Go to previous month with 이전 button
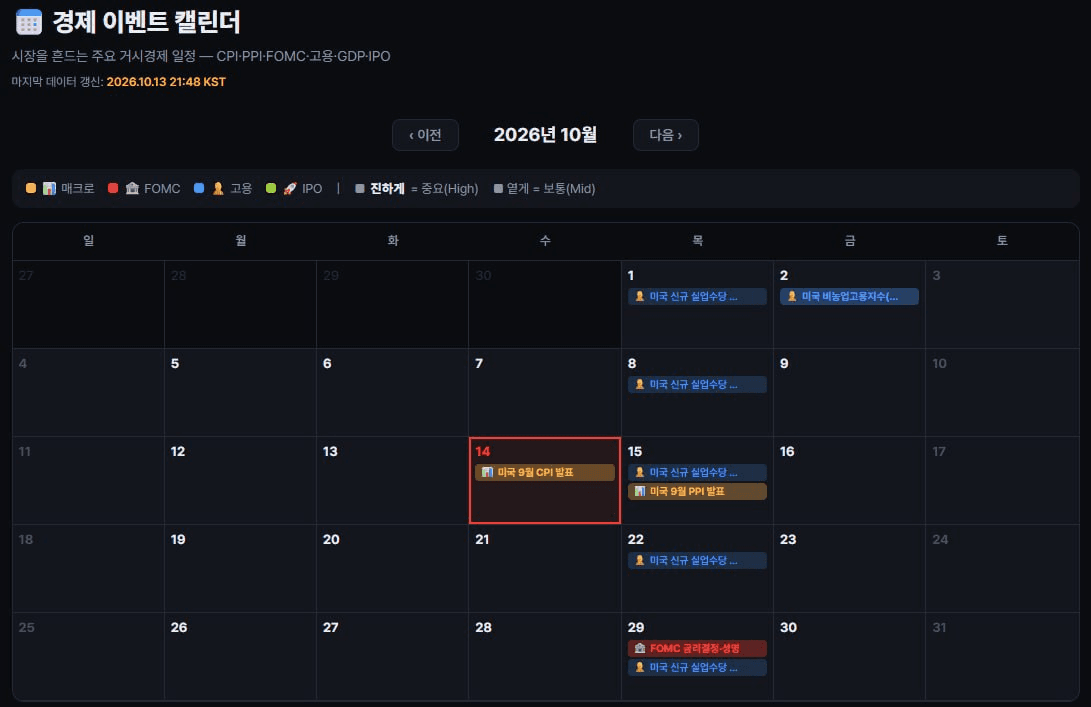The image size is (1091, 707). click(x=425, y=135)
